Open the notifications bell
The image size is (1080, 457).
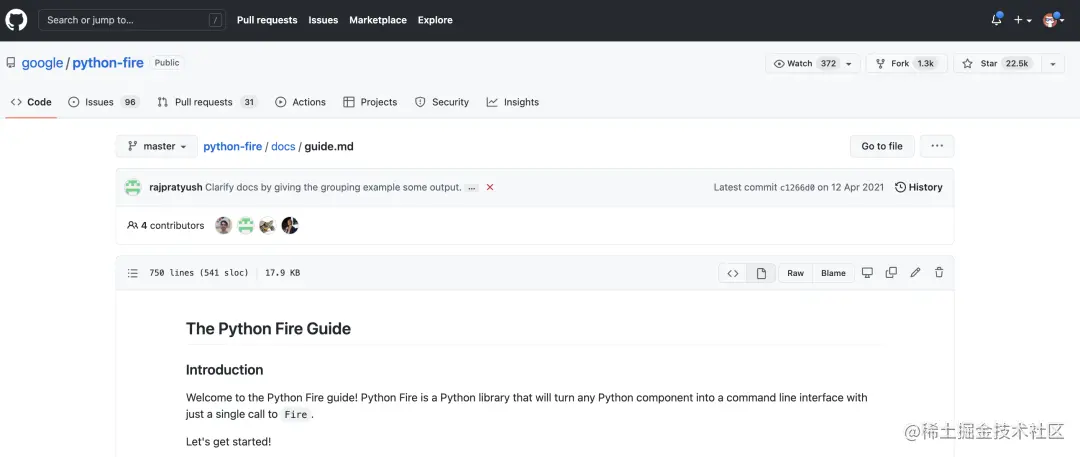tap(996, 20)
